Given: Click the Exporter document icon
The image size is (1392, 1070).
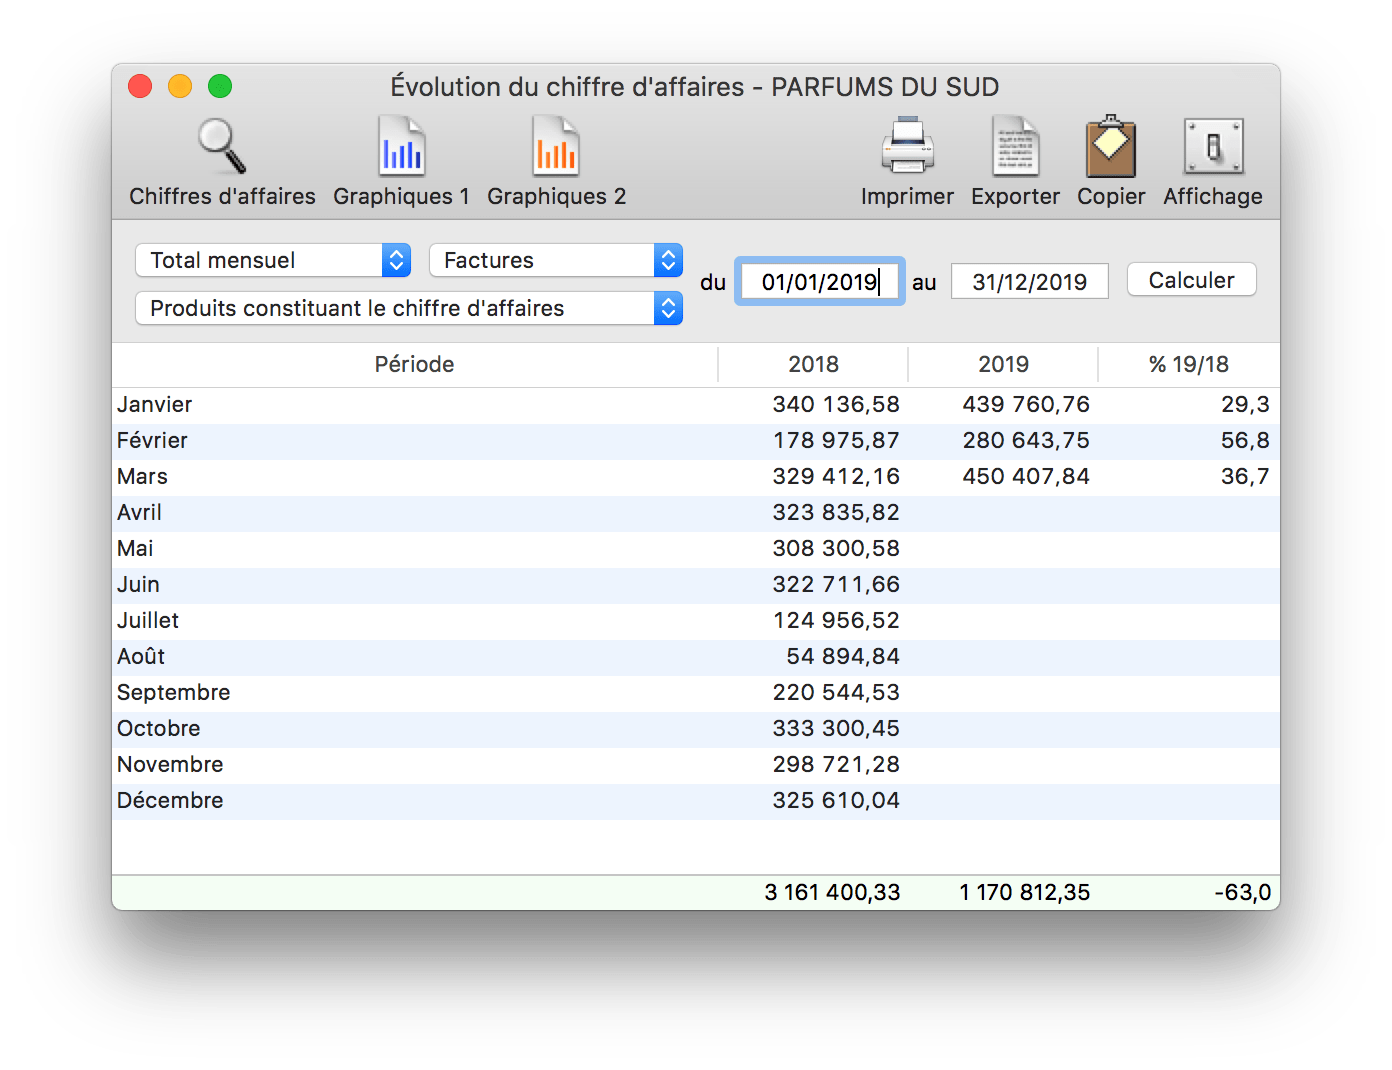Looking at the screenshot, I should 1015,147.
